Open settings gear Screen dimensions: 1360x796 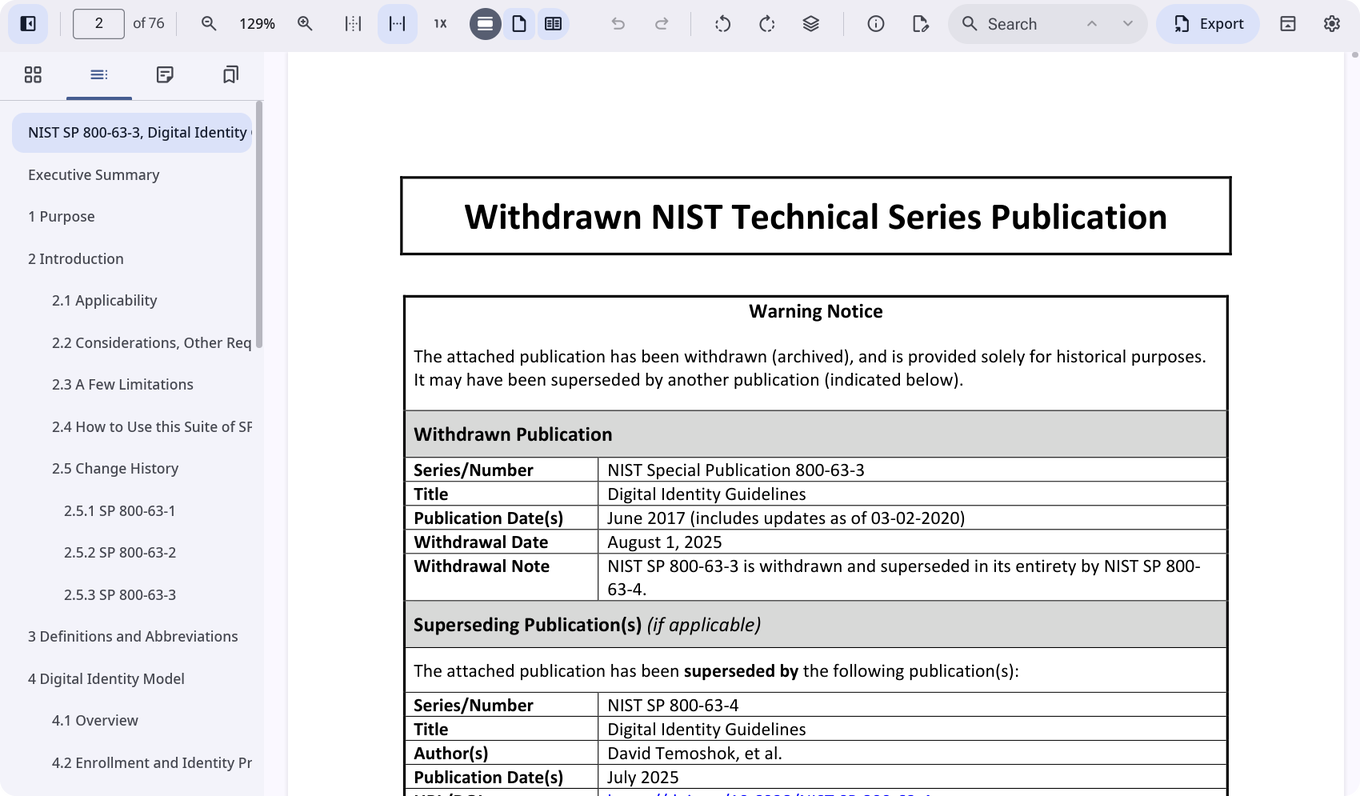click(1332, 24)
